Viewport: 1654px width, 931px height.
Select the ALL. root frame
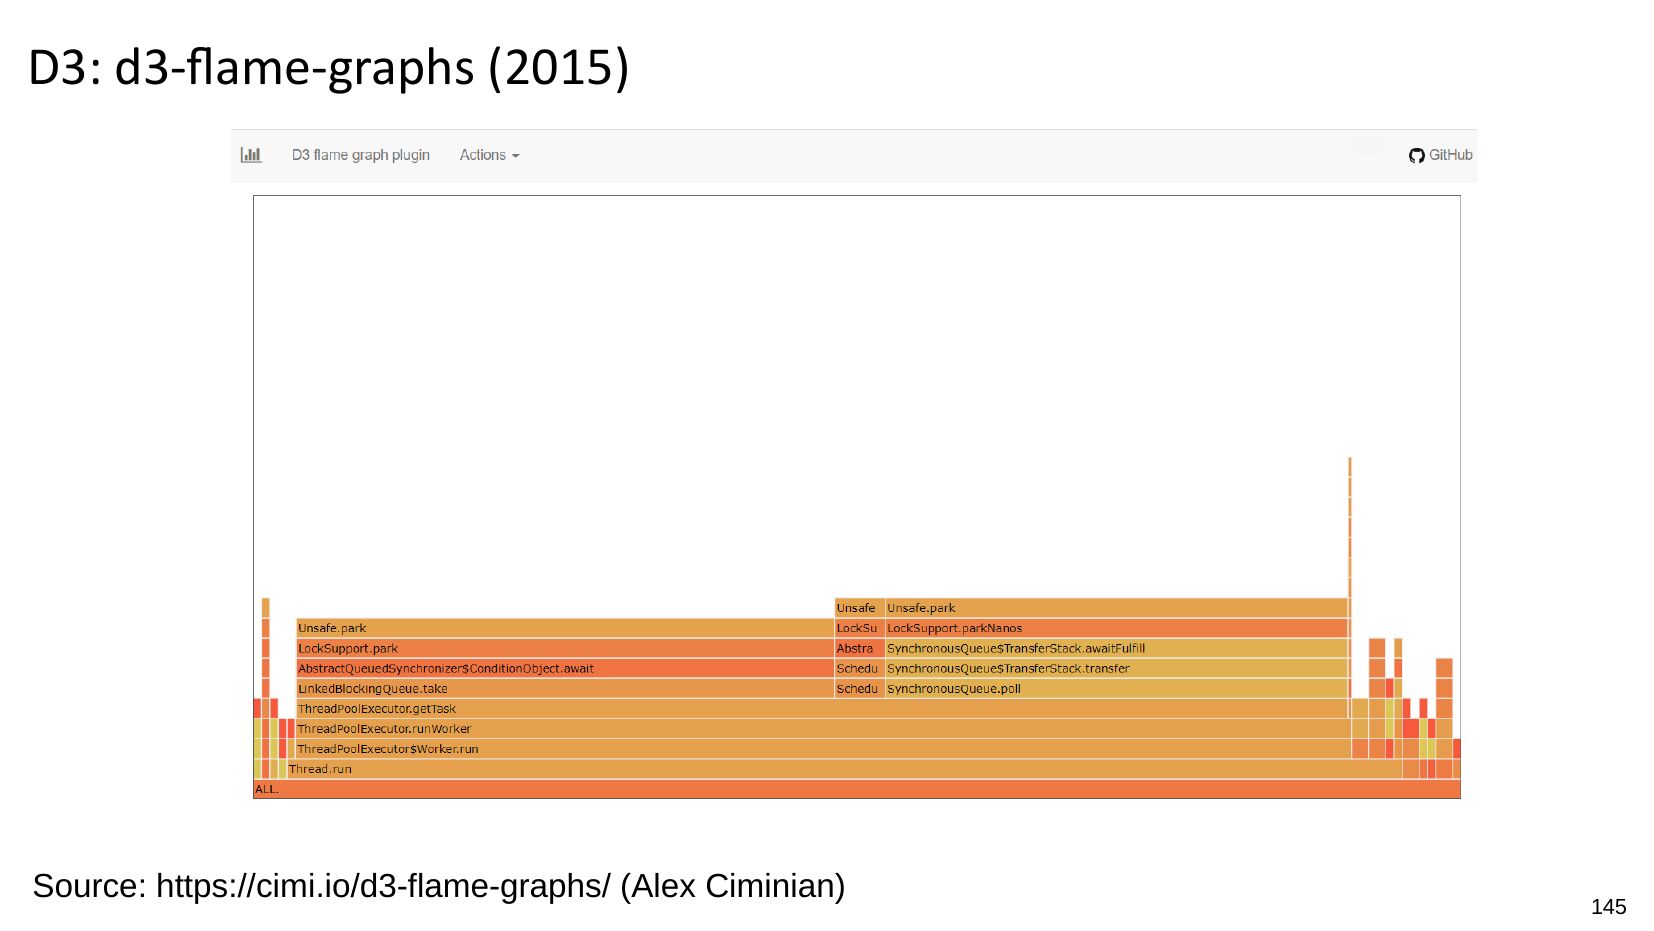[x=856, y=789]
